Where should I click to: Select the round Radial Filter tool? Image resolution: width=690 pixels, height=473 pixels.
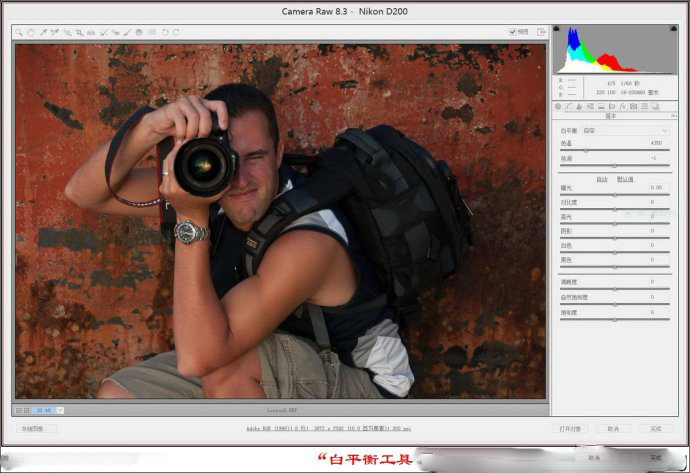point(139,33)
